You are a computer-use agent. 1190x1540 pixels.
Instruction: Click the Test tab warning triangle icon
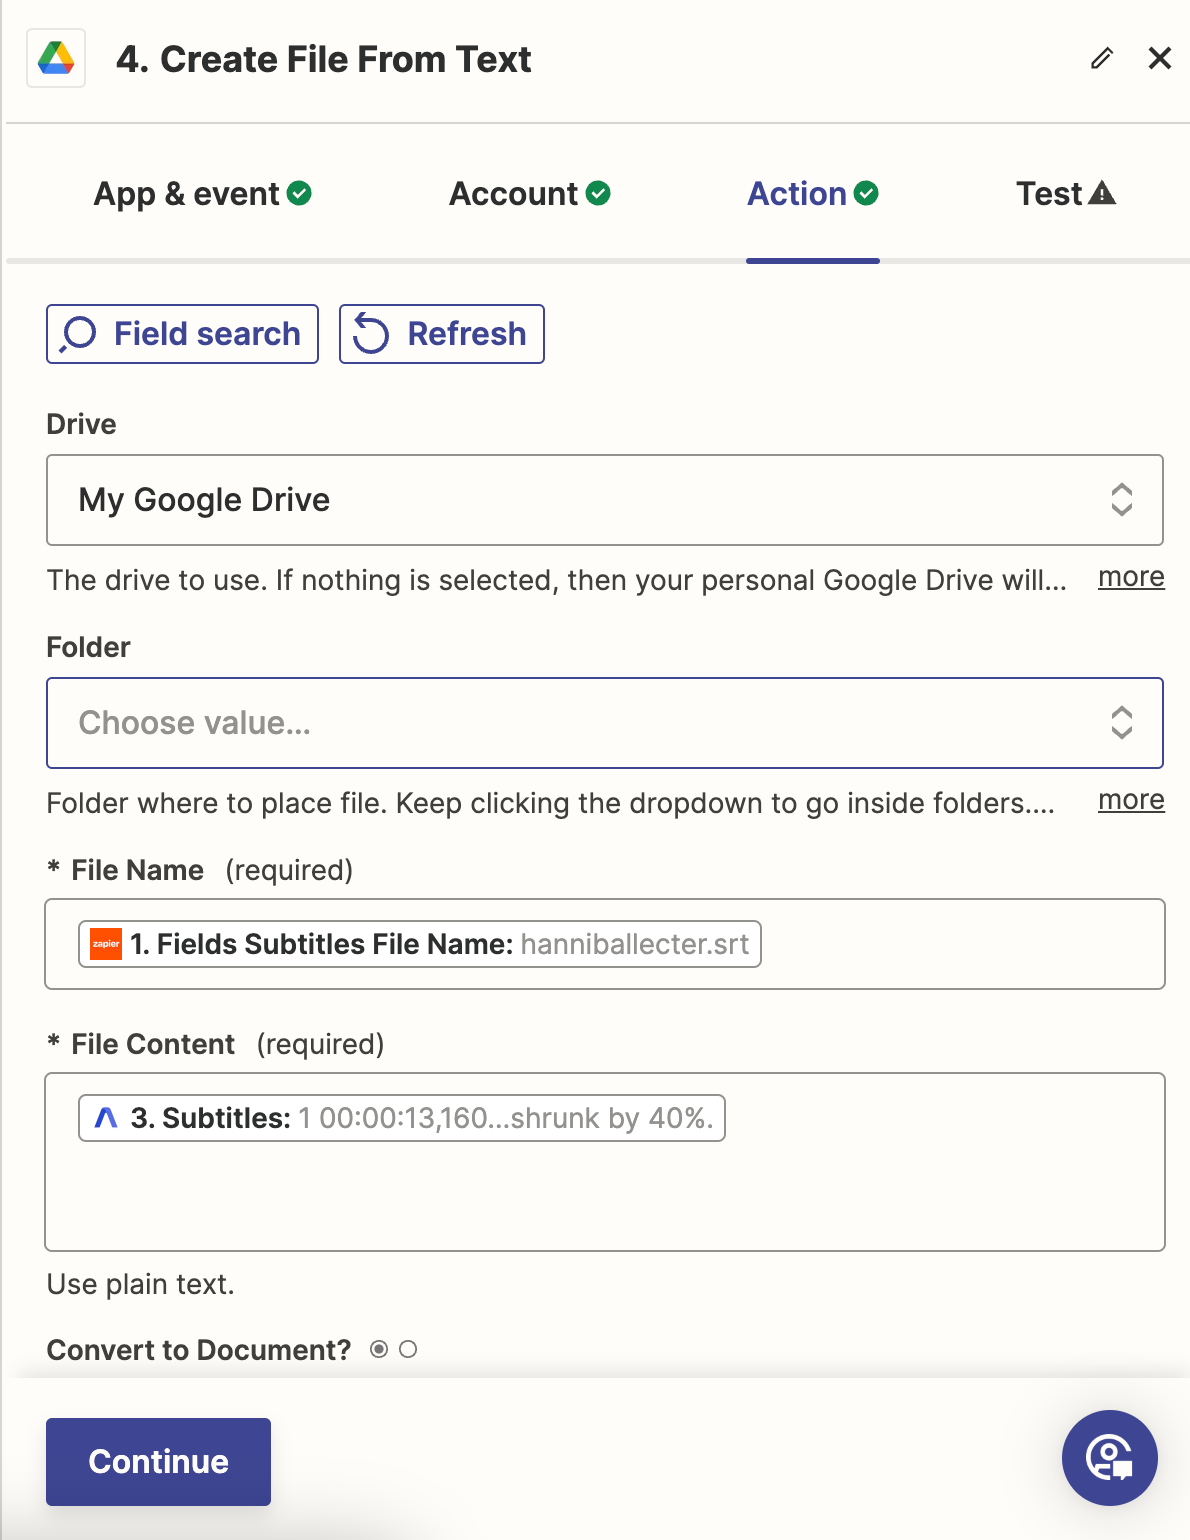[1102, 193]
